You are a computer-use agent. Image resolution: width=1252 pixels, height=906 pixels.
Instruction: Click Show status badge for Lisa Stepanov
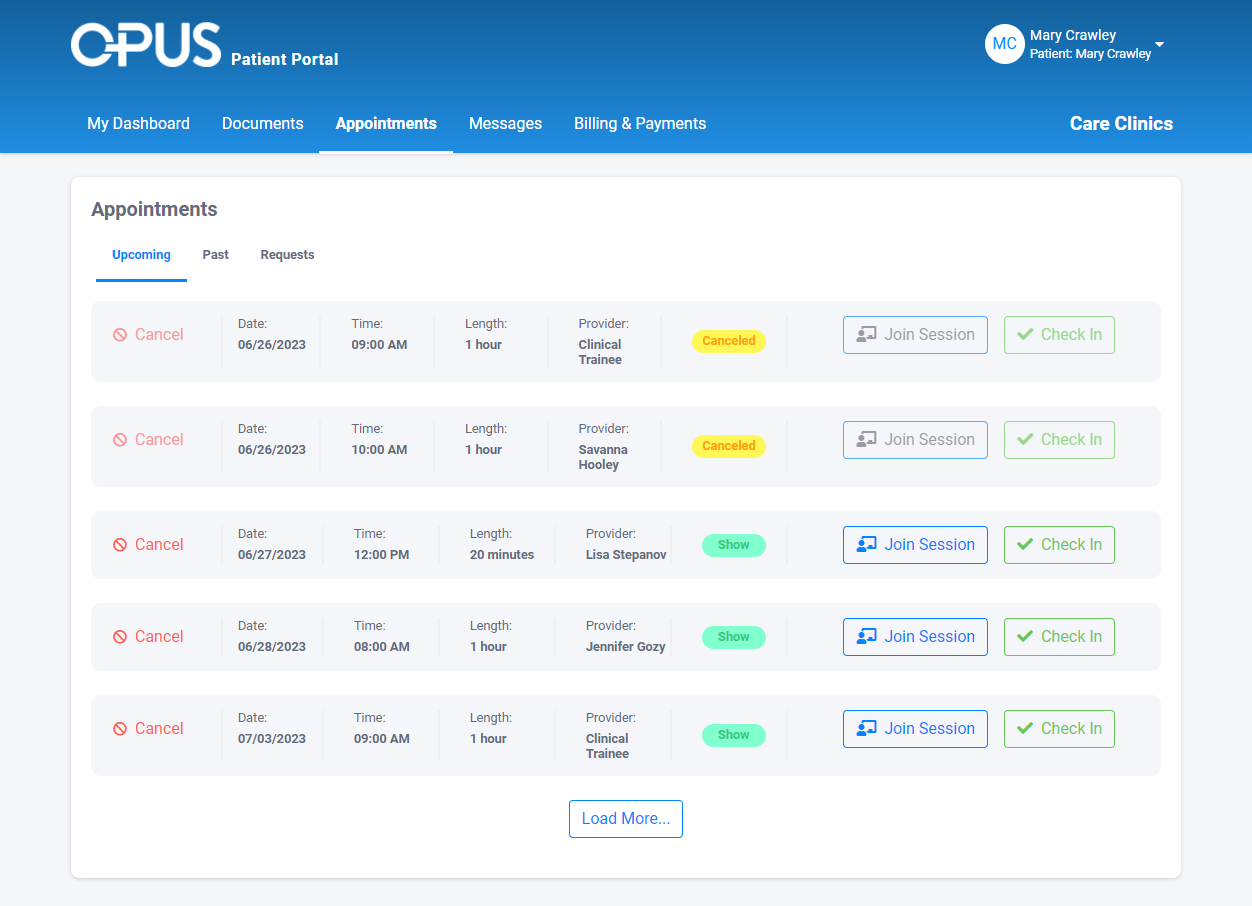click(x=734, y=545)
